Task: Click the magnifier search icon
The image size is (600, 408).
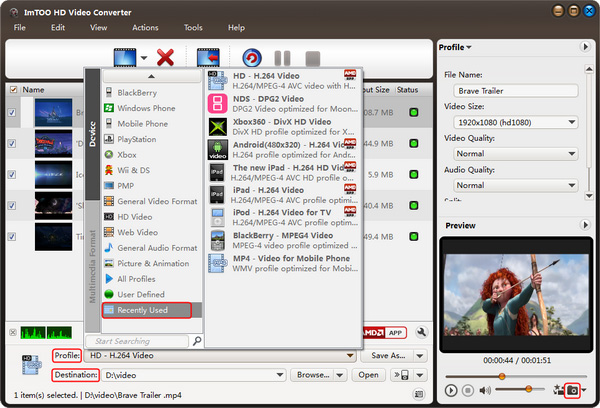Action: click(197, 341)
